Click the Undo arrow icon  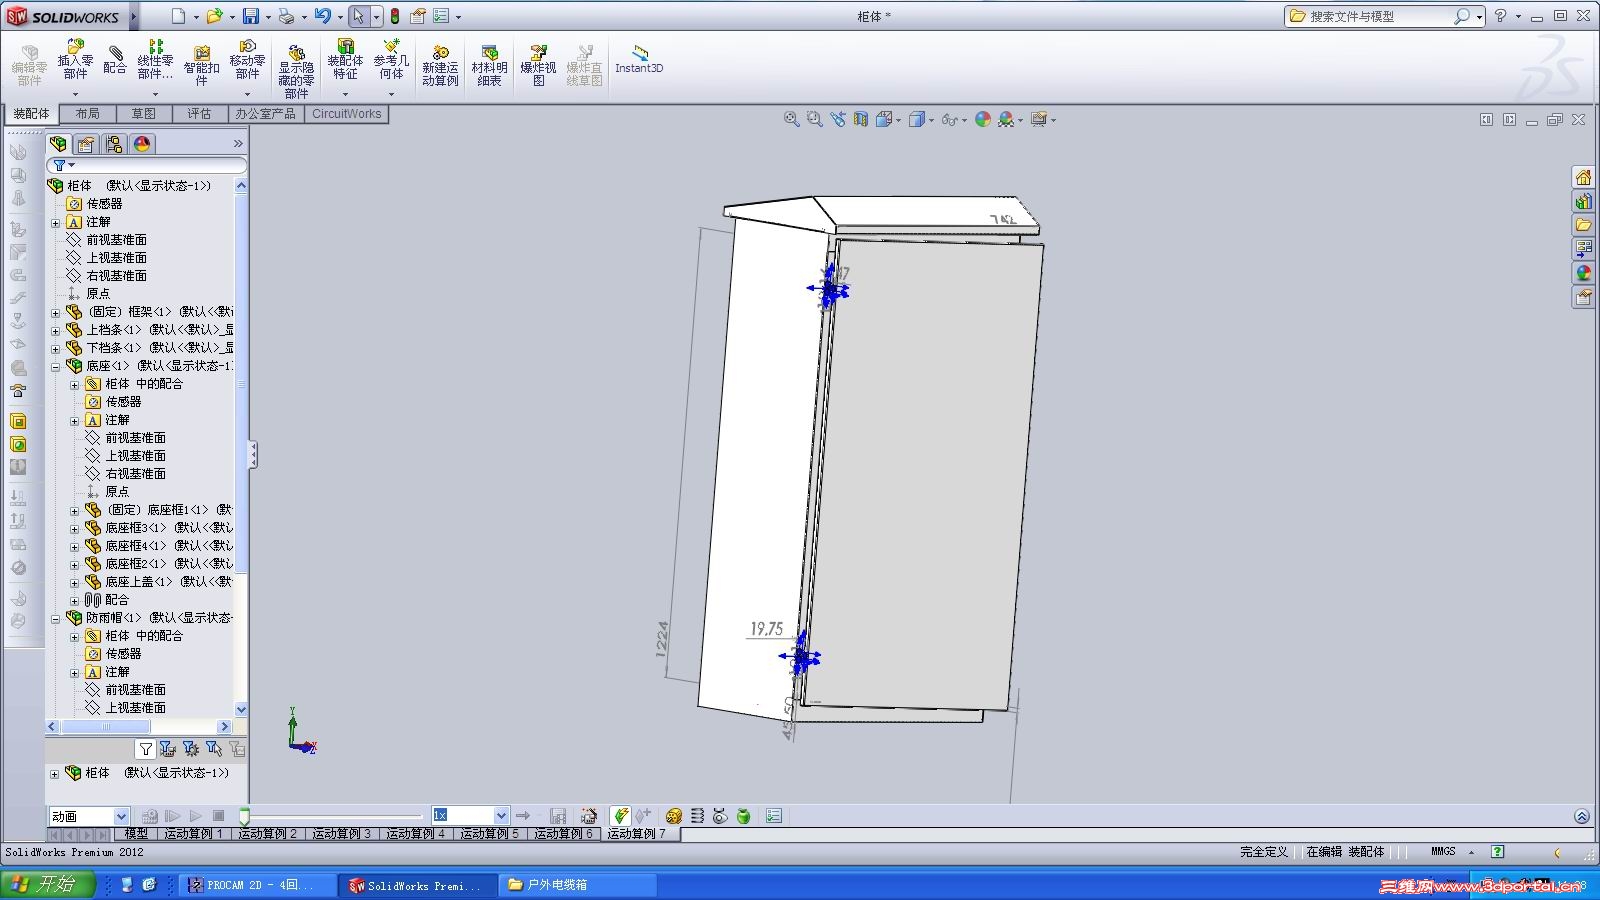coord(322,16)
